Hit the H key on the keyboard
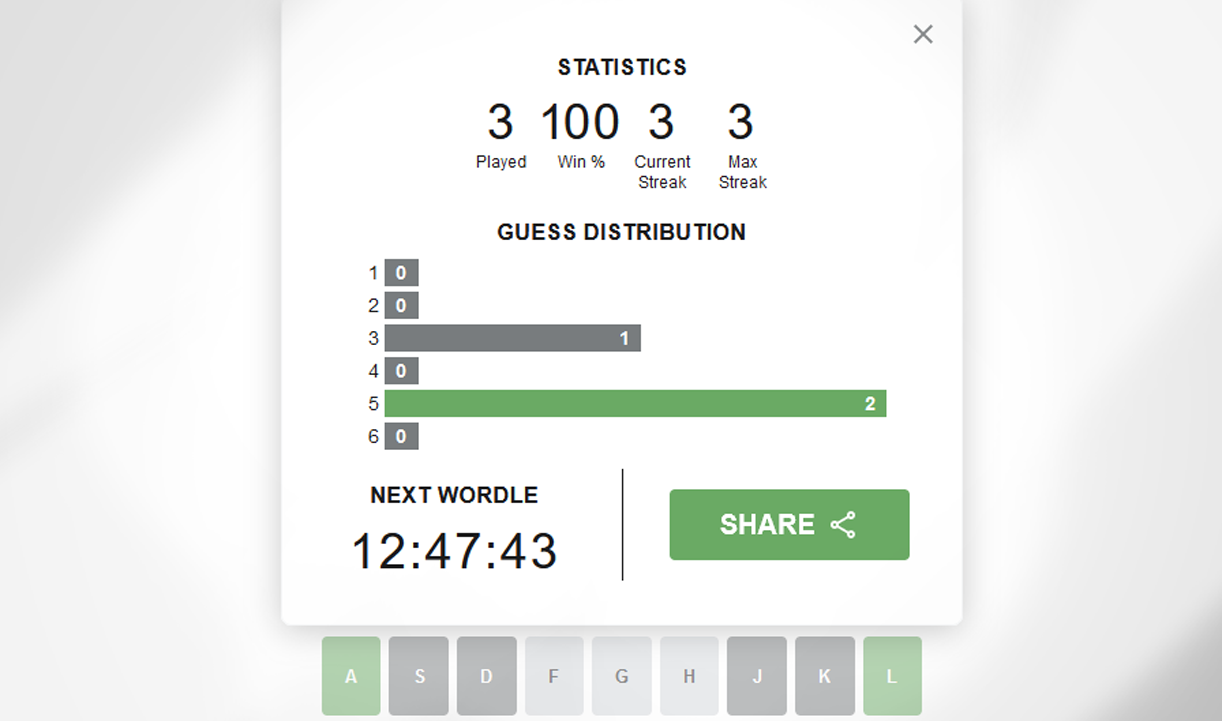1222x721 pixels. pos(689,676)
